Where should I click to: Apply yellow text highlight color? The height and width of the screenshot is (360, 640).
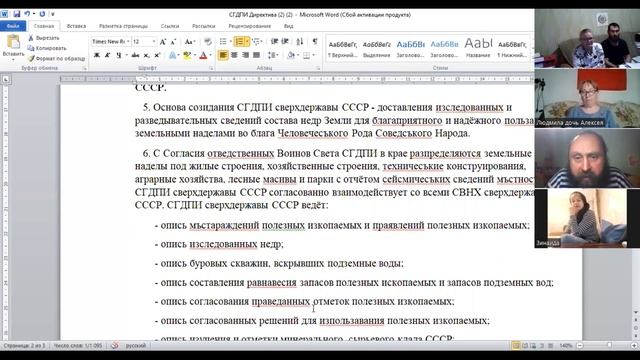(187, 55)
